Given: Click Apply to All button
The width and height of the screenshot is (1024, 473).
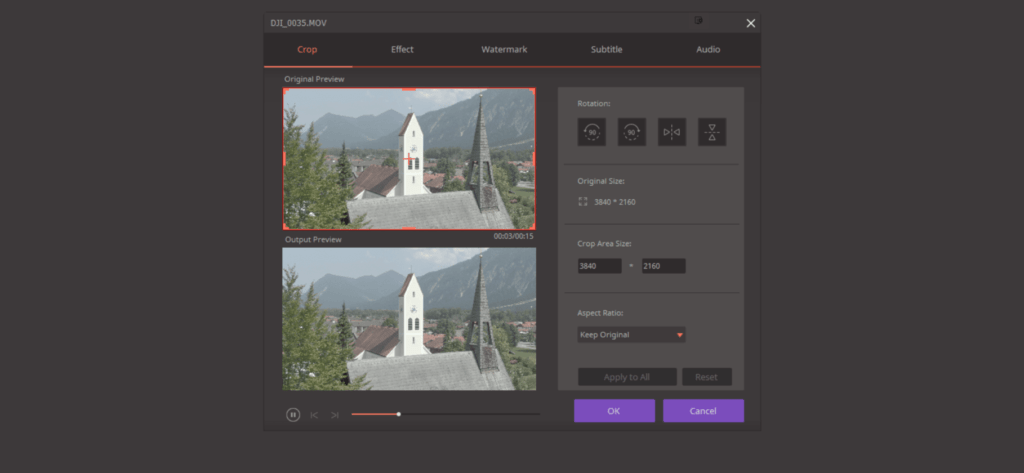Looking at the screenshot, I should (627, 377).
